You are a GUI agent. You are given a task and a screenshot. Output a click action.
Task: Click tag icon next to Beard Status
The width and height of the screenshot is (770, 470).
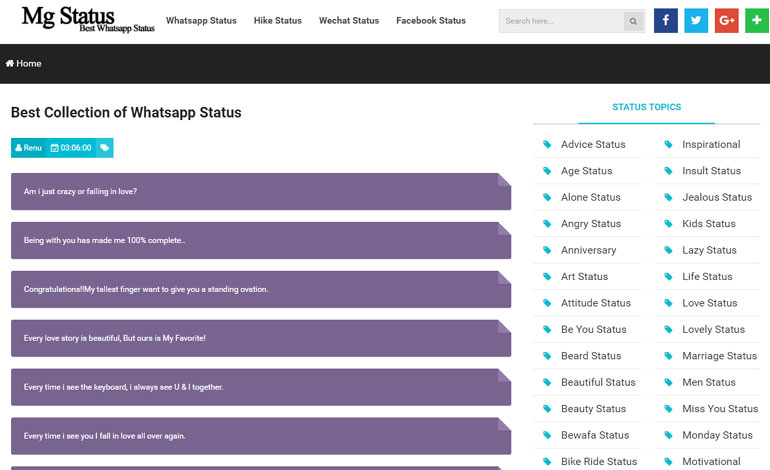point(547,356)
